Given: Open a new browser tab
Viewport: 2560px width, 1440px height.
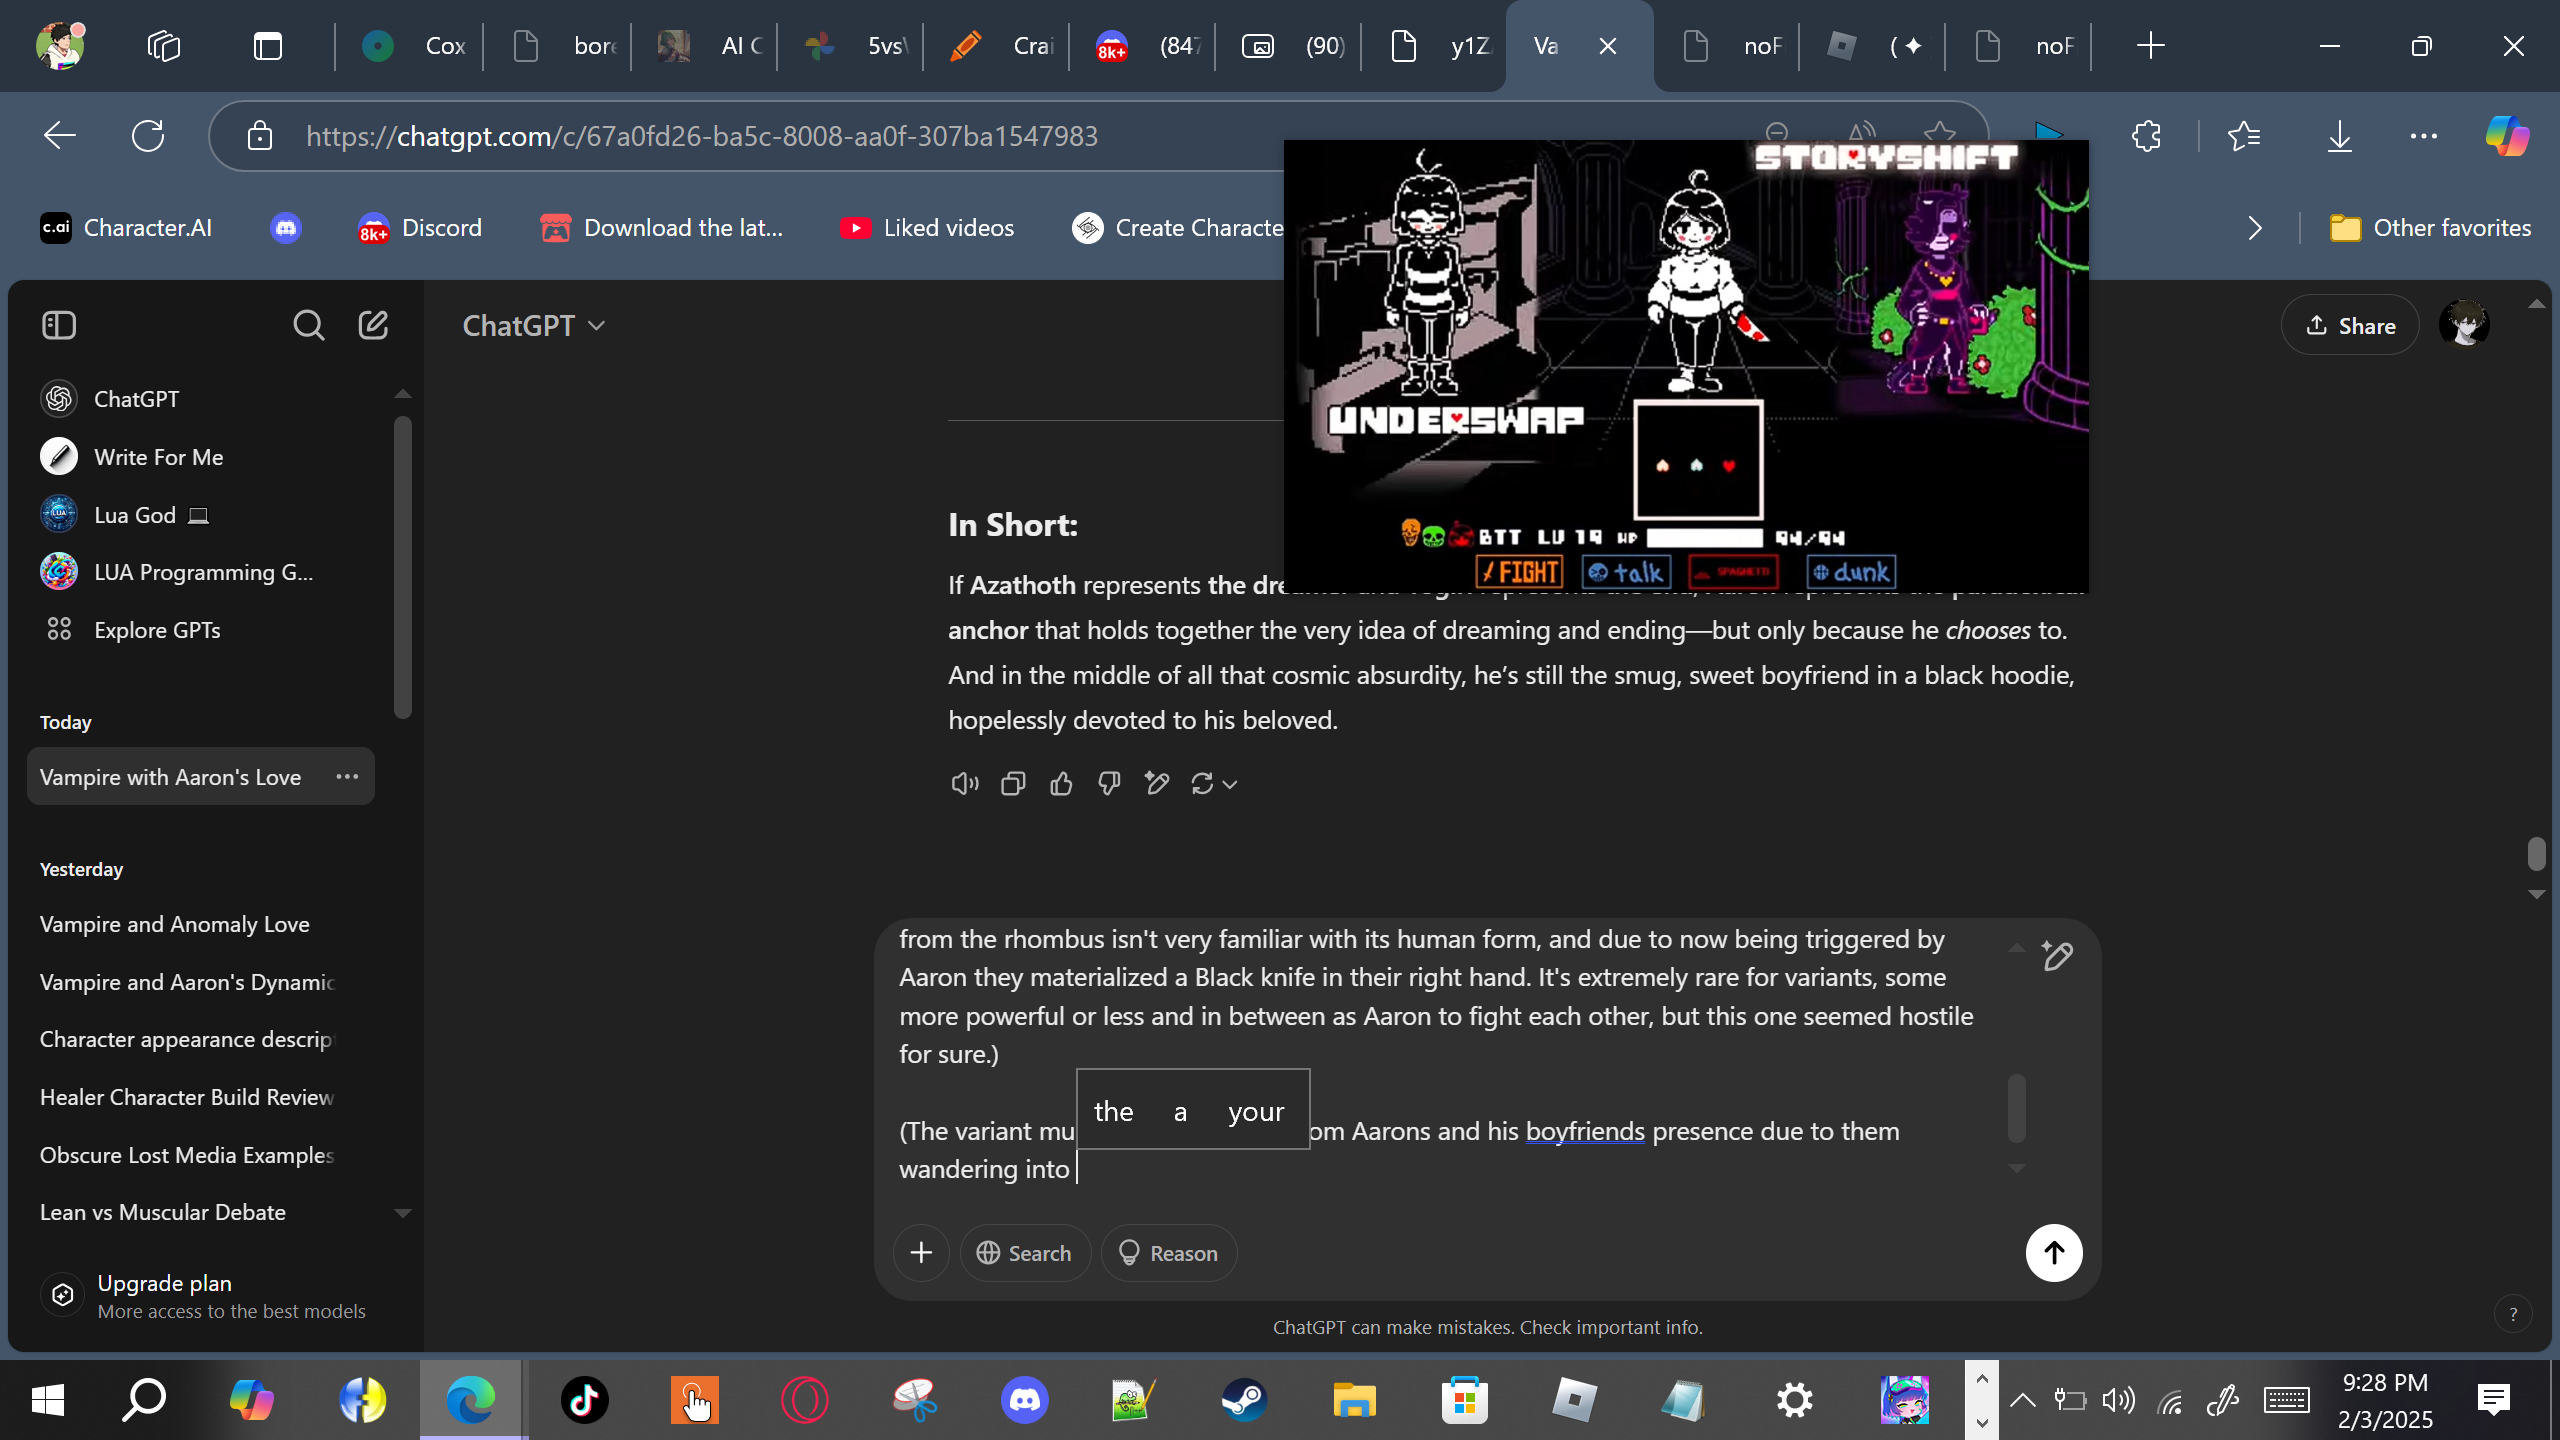Looking at the screenshot, I should 2150,46.
